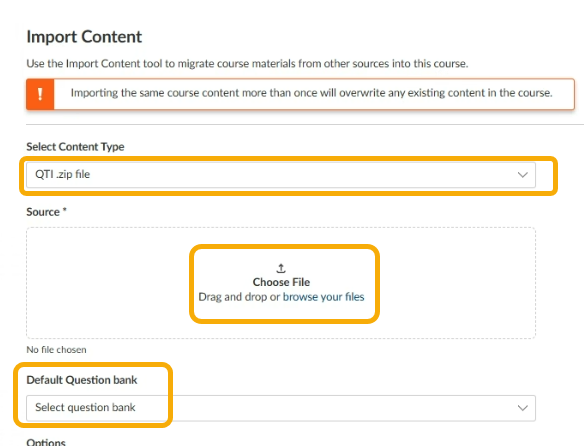Click the overwrite warning message text
The image size is (584, 446).
pos(311,93)
